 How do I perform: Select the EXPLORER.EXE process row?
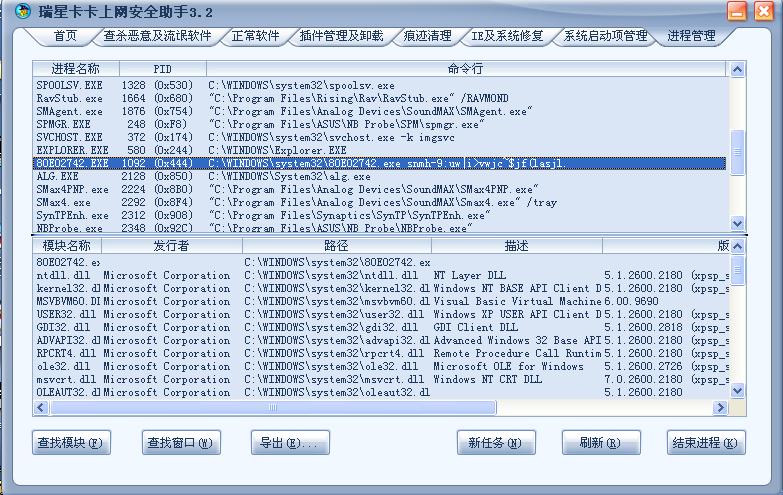tap(380, 150)
